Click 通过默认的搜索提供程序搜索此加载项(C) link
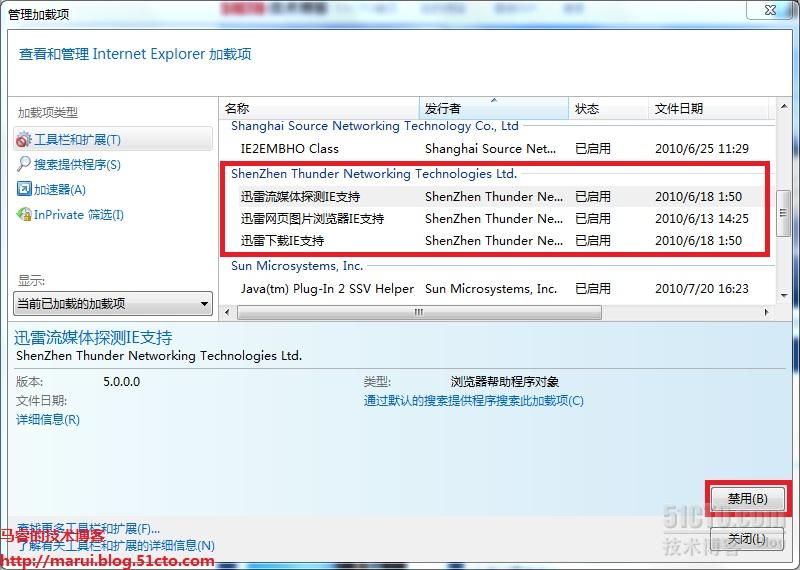 [x=473, y=401]
